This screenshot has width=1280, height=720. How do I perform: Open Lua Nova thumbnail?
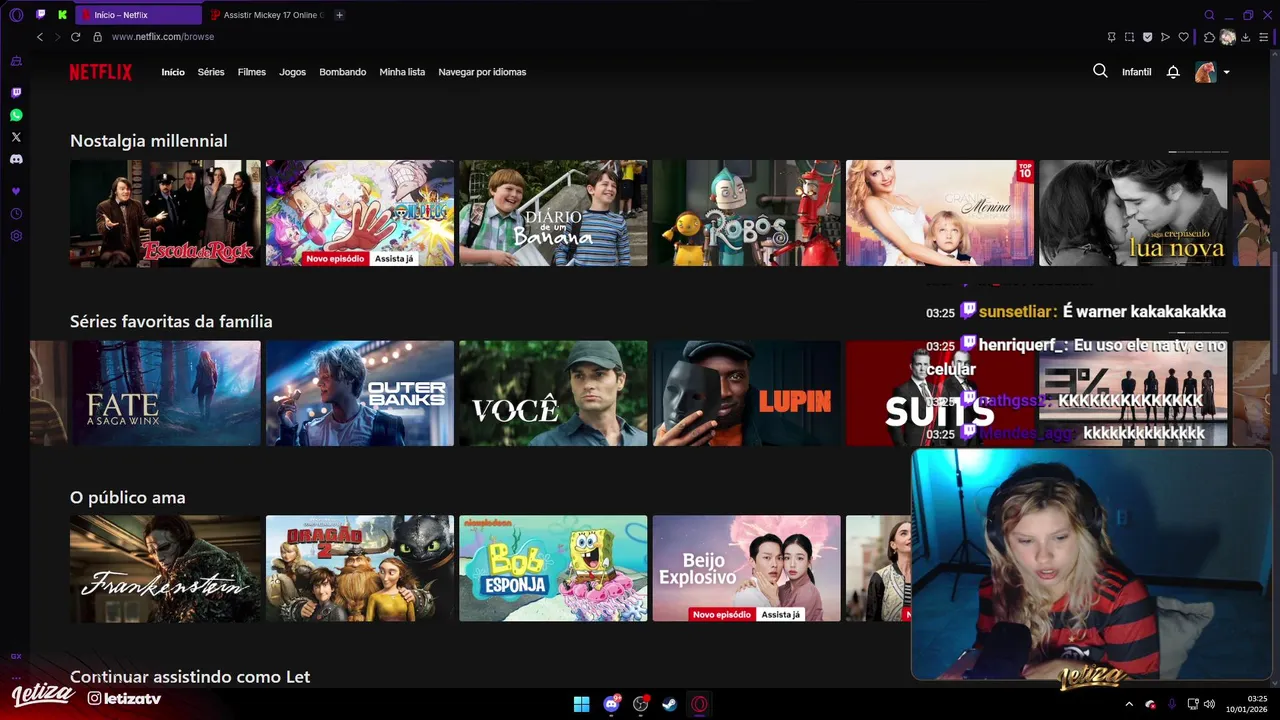tap(1133, 213)
